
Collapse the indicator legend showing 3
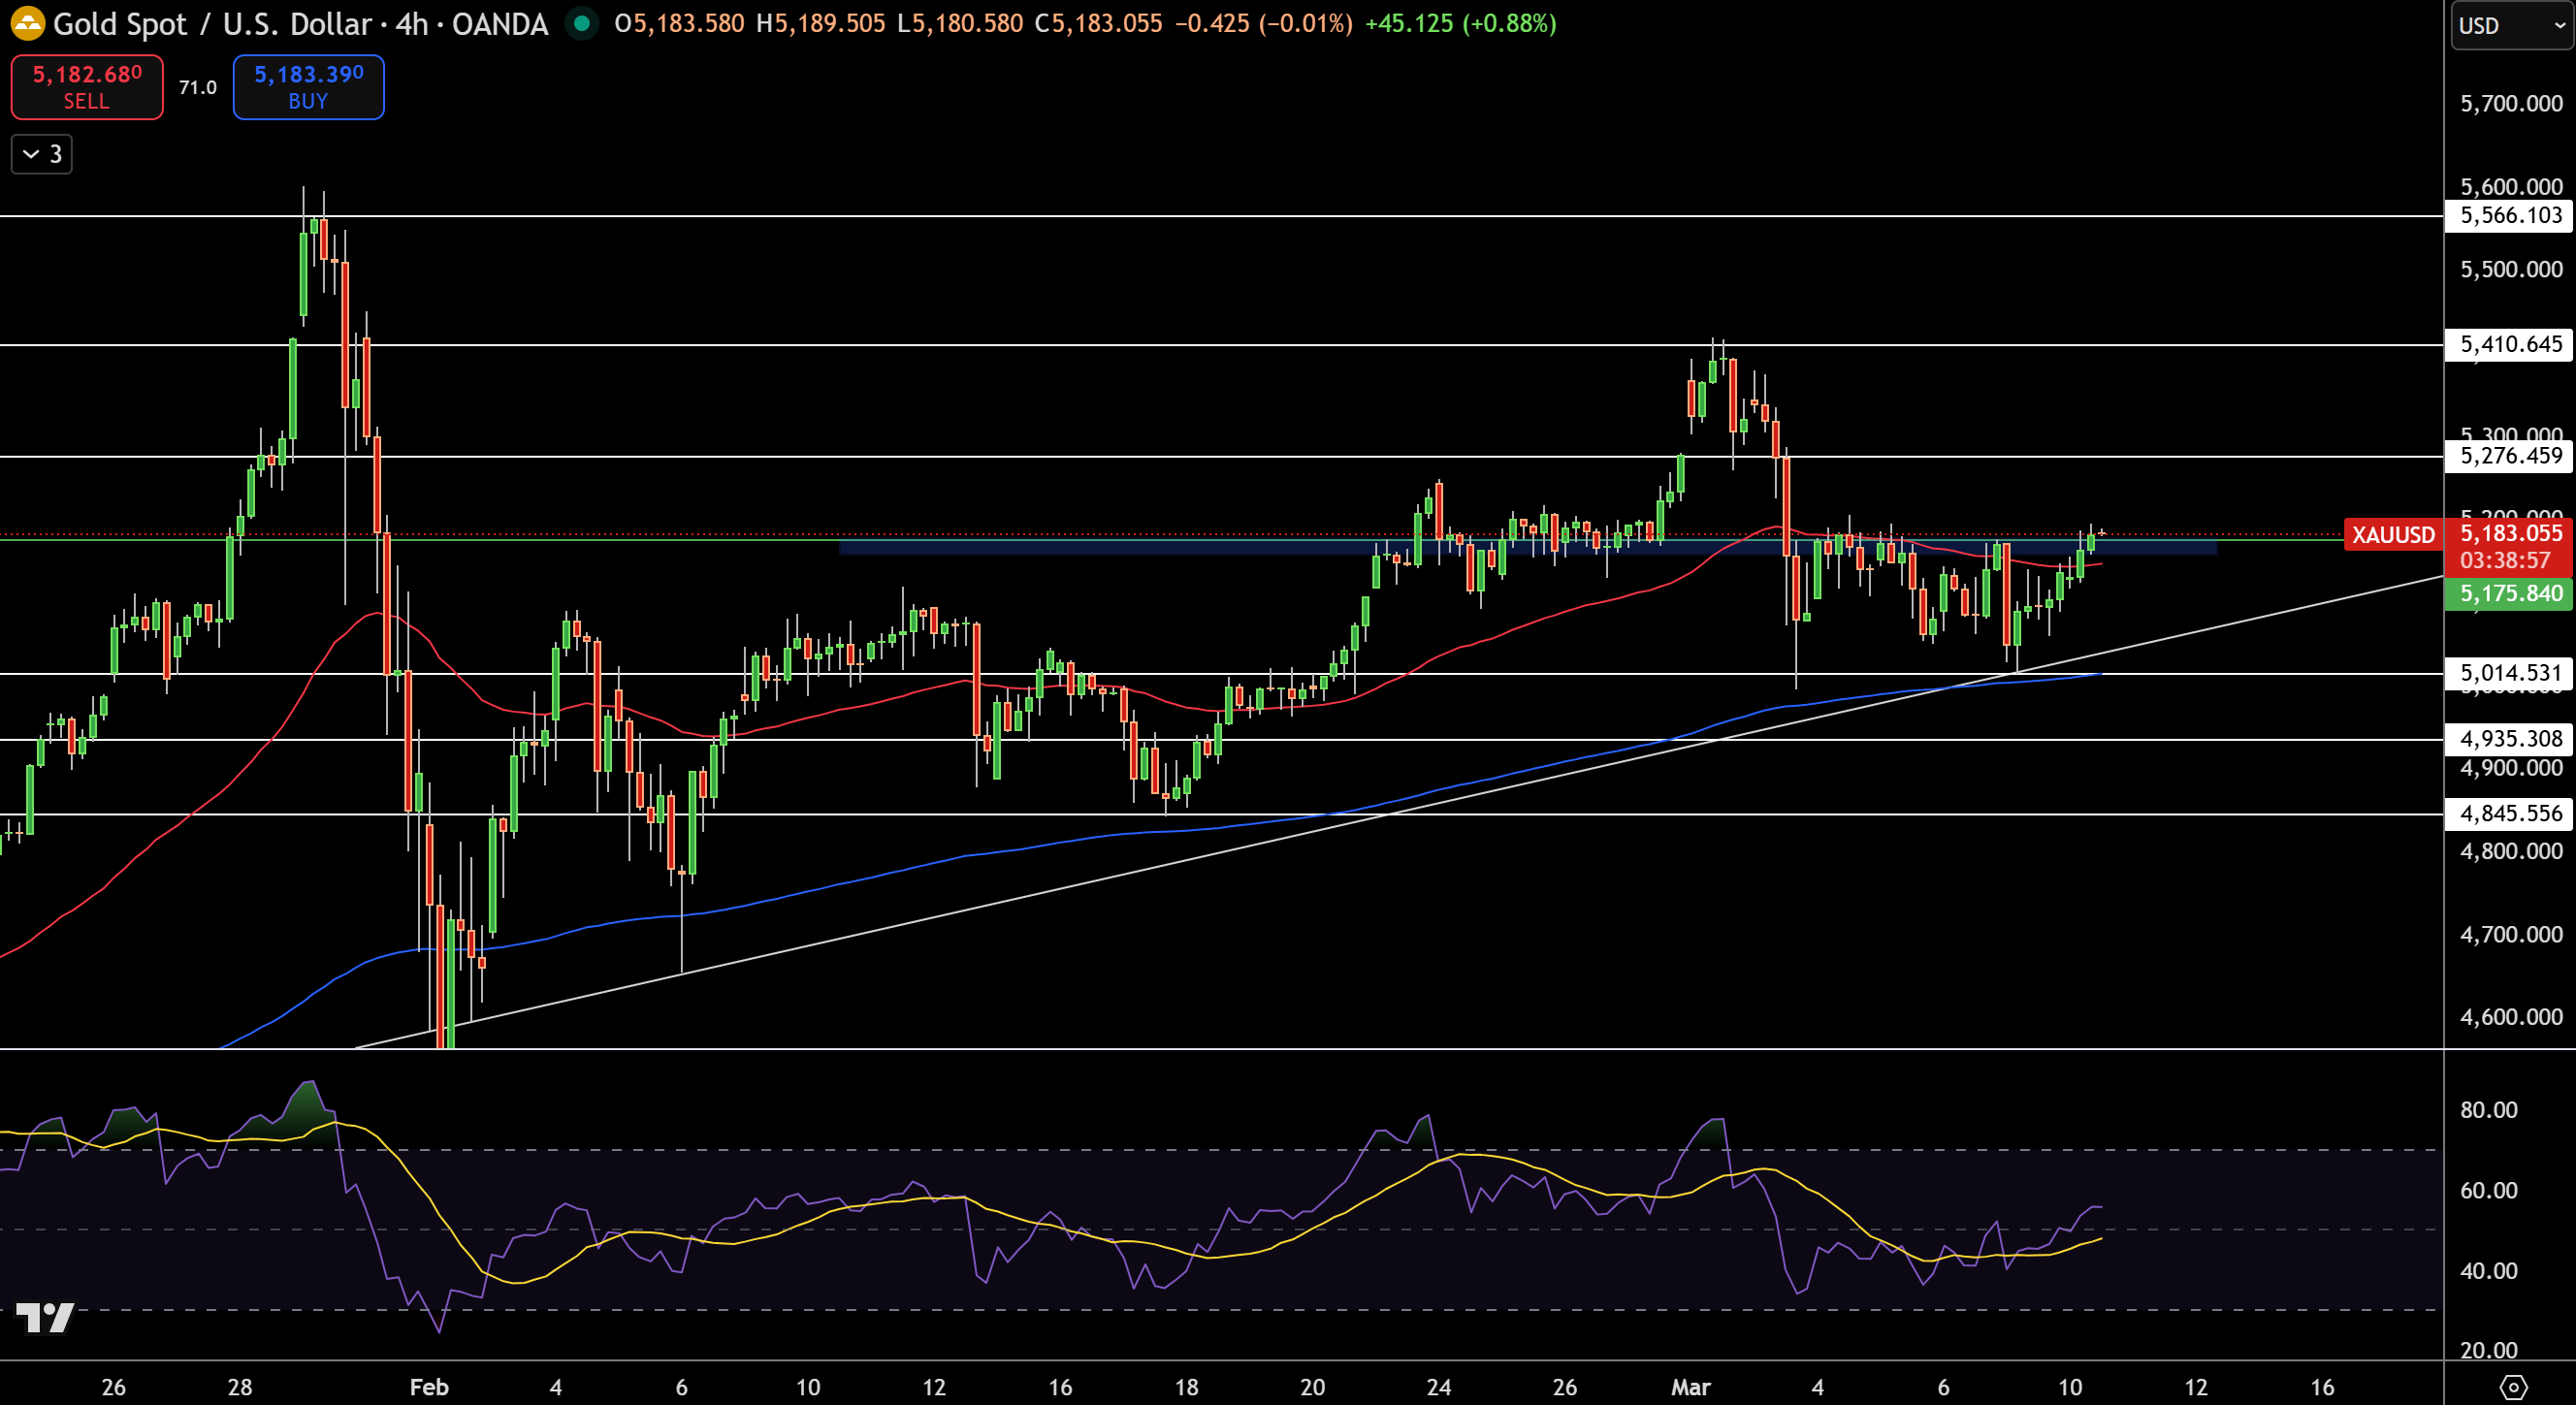click(41, 154)
